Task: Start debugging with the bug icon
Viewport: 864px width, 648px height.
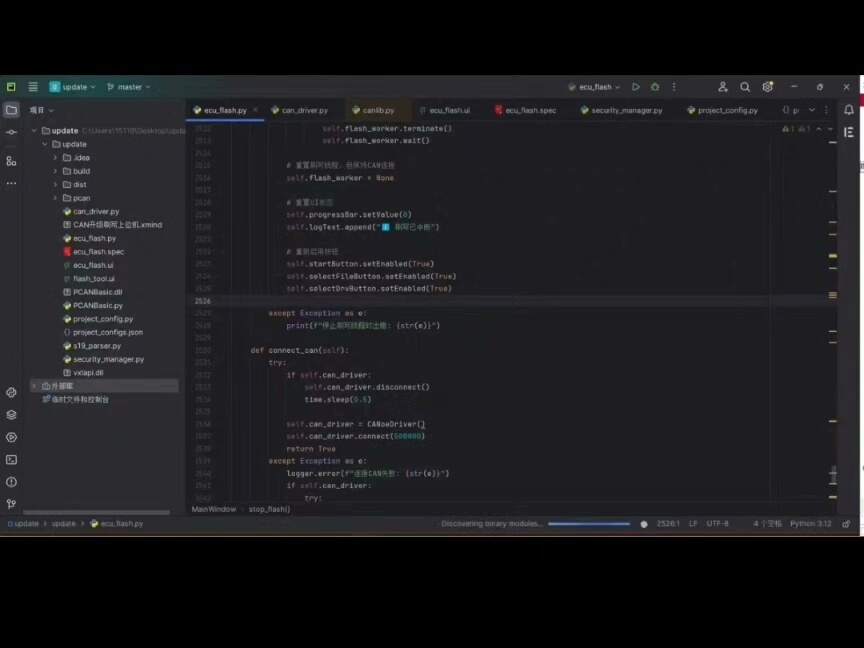Action: click(x=655, y=87)
